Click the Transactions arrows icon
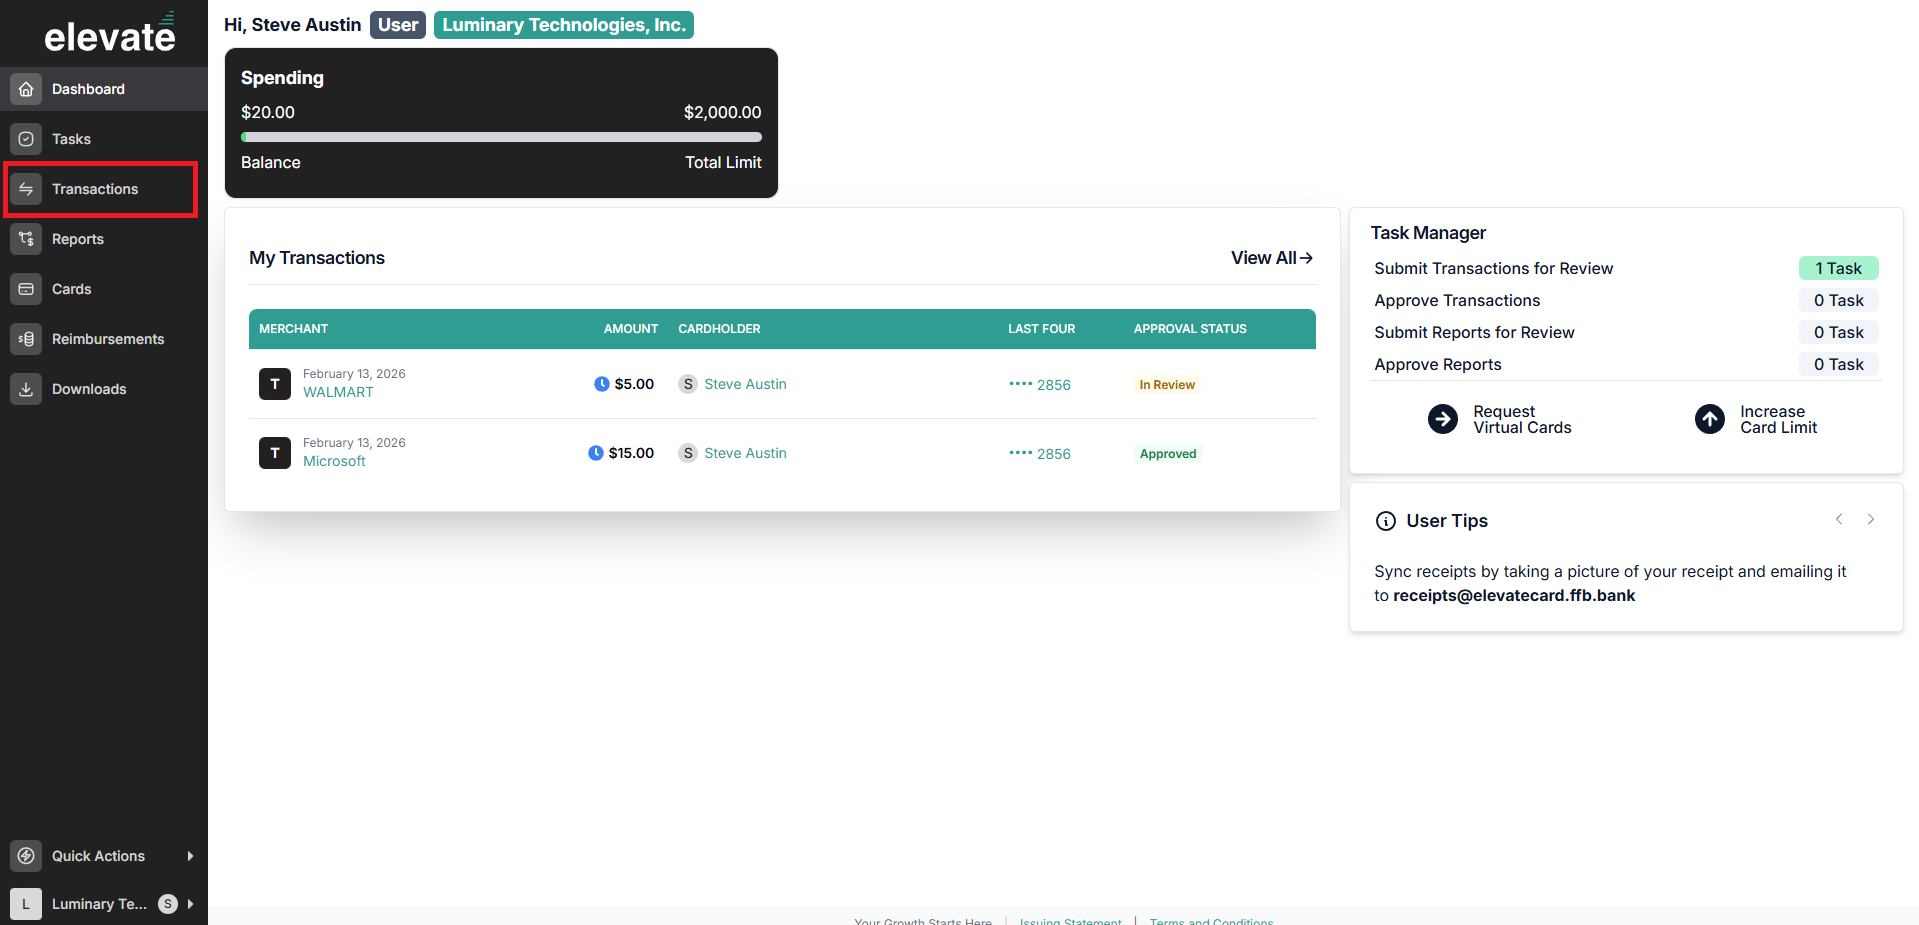Image resolution: width=1919 pixels, height=925 pixels. [26, 189]
